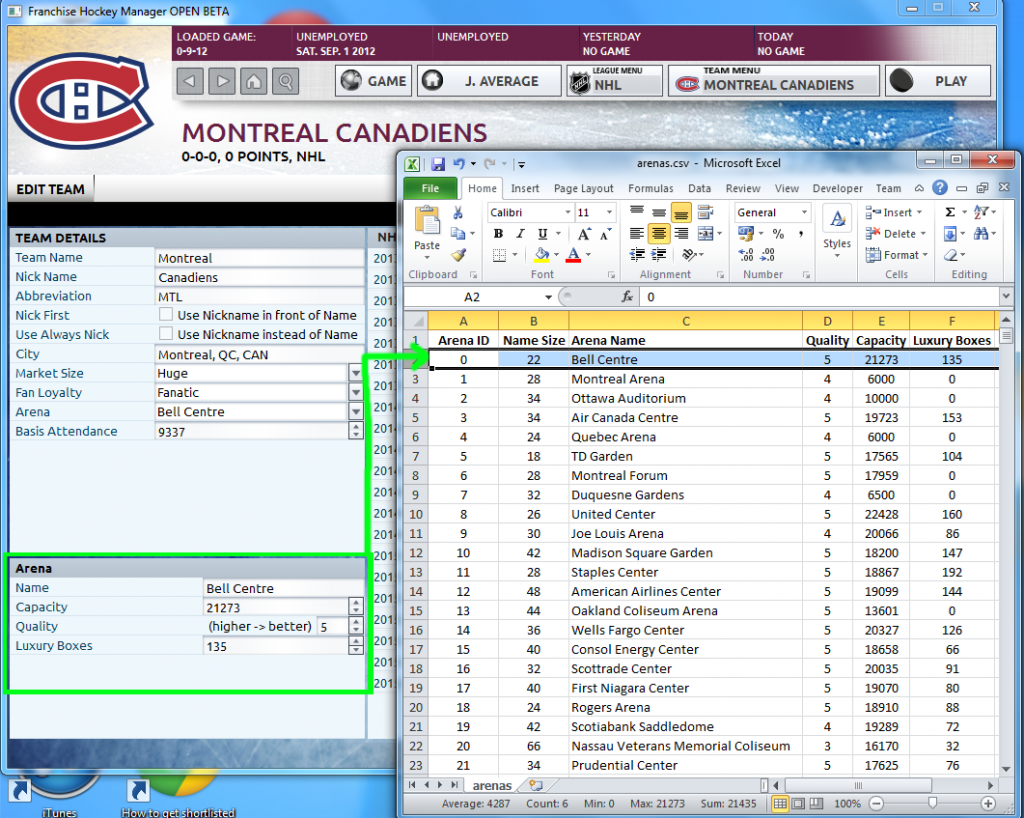Switch to Page Layout view in status bar

(798, 803)
